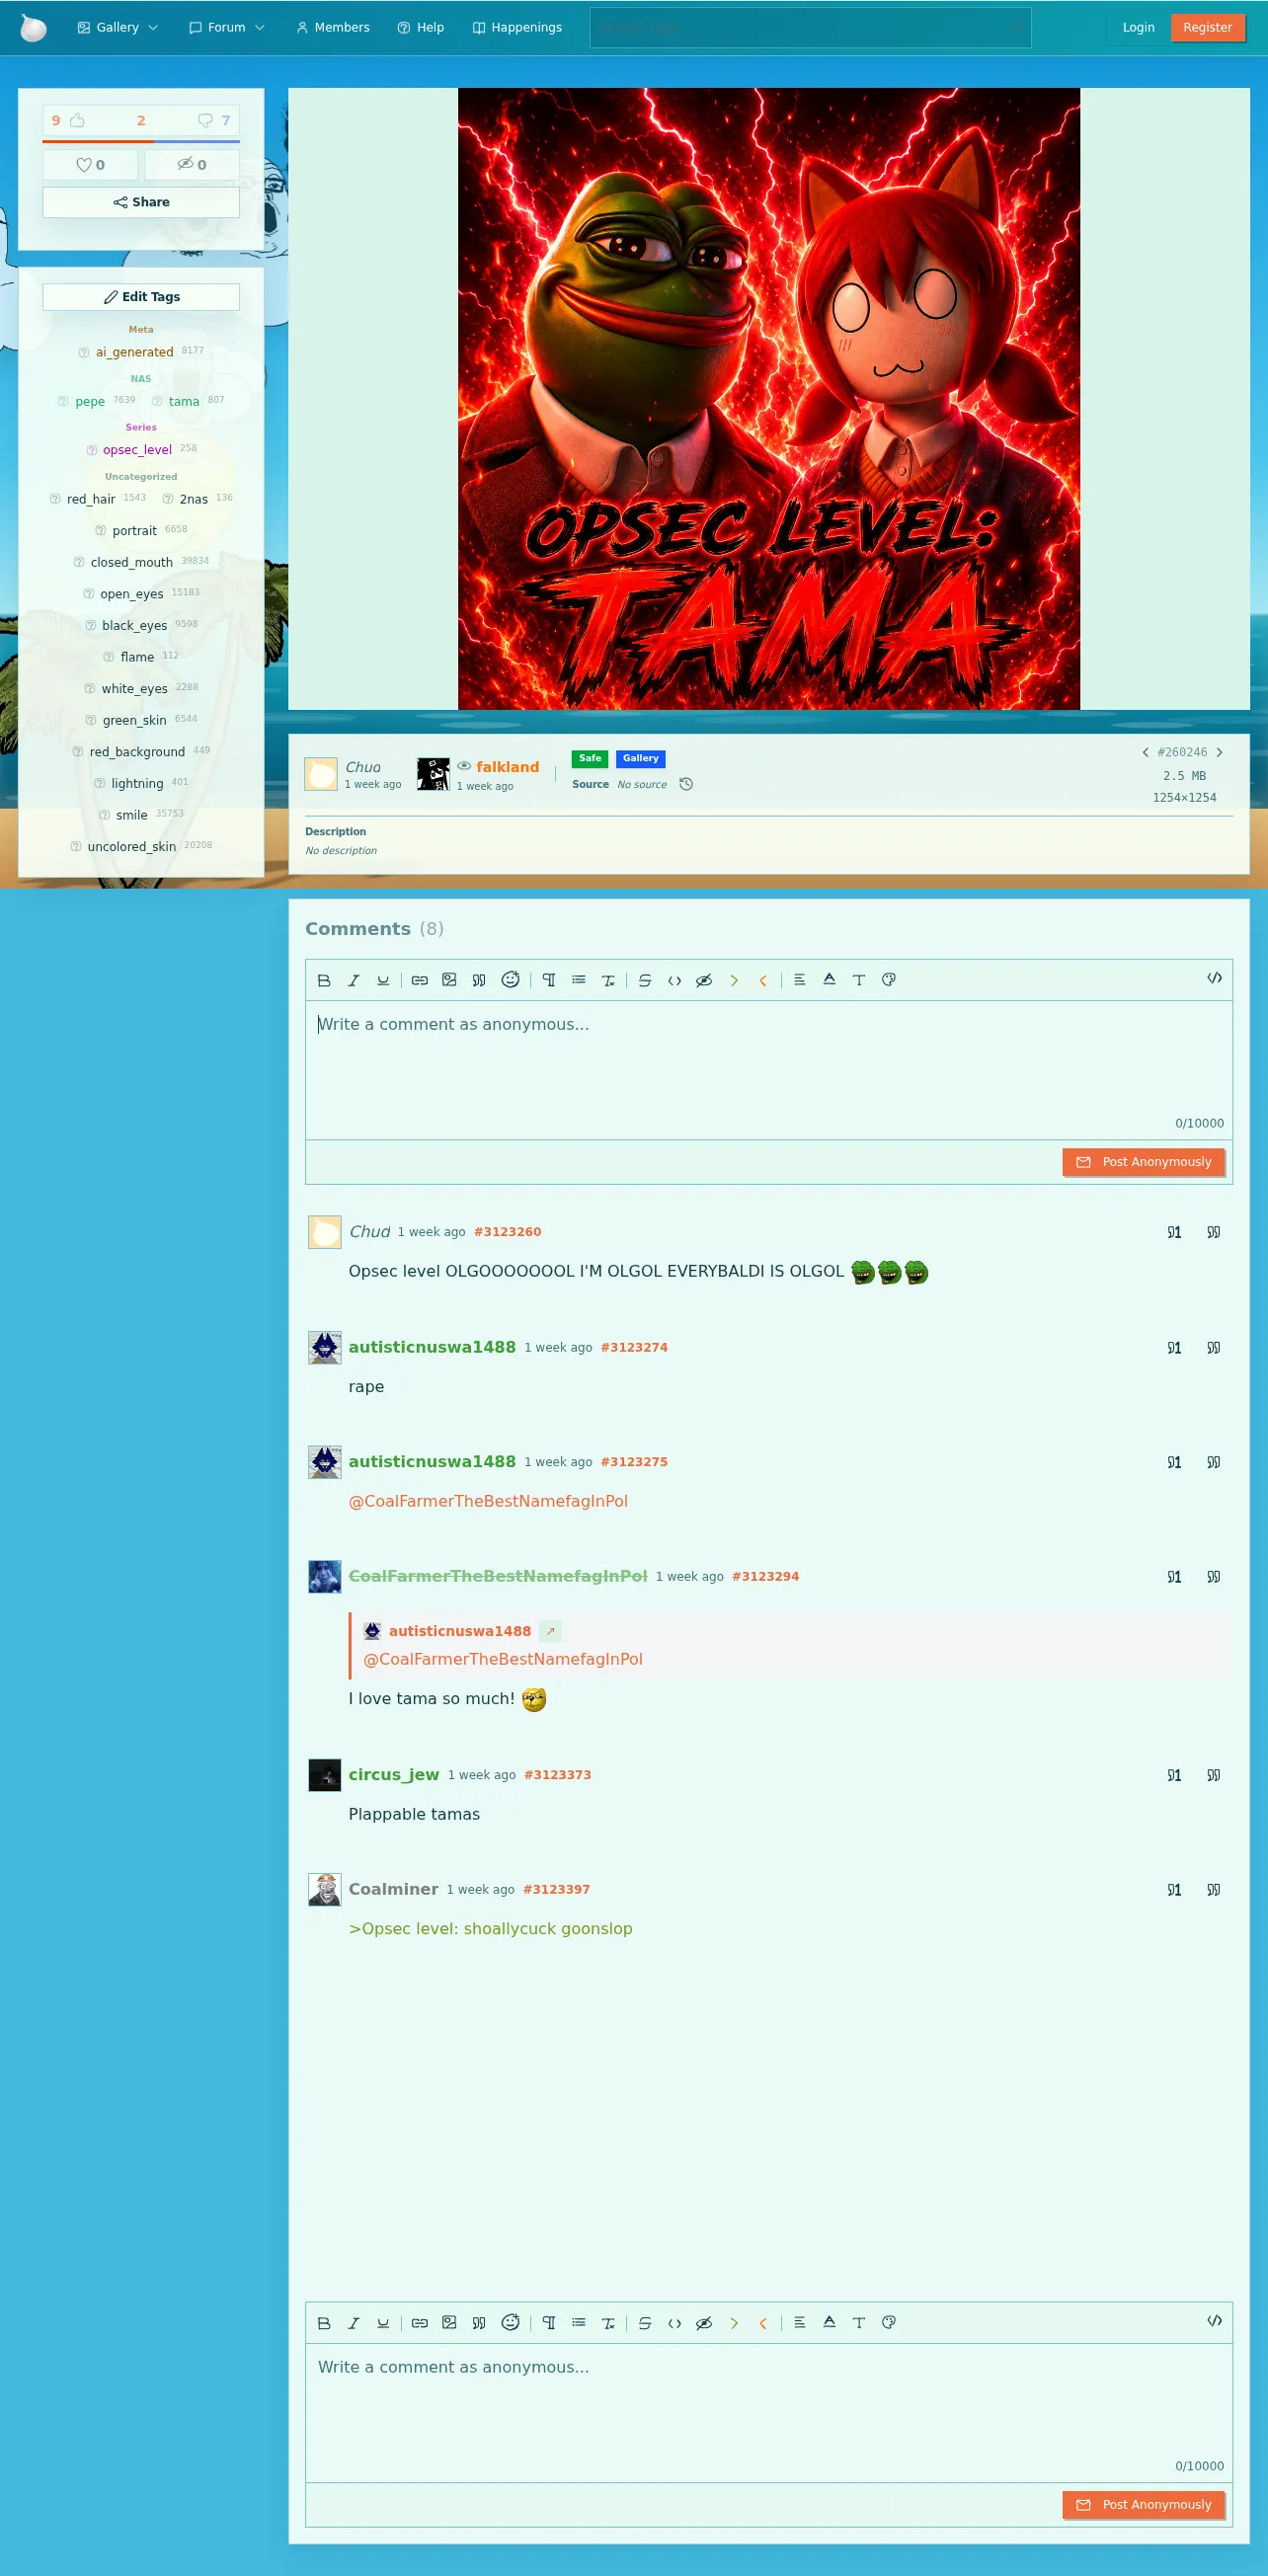Open comment permalink #3123373
This screenshot has width=1268, height=2576.
(557, 1775)
